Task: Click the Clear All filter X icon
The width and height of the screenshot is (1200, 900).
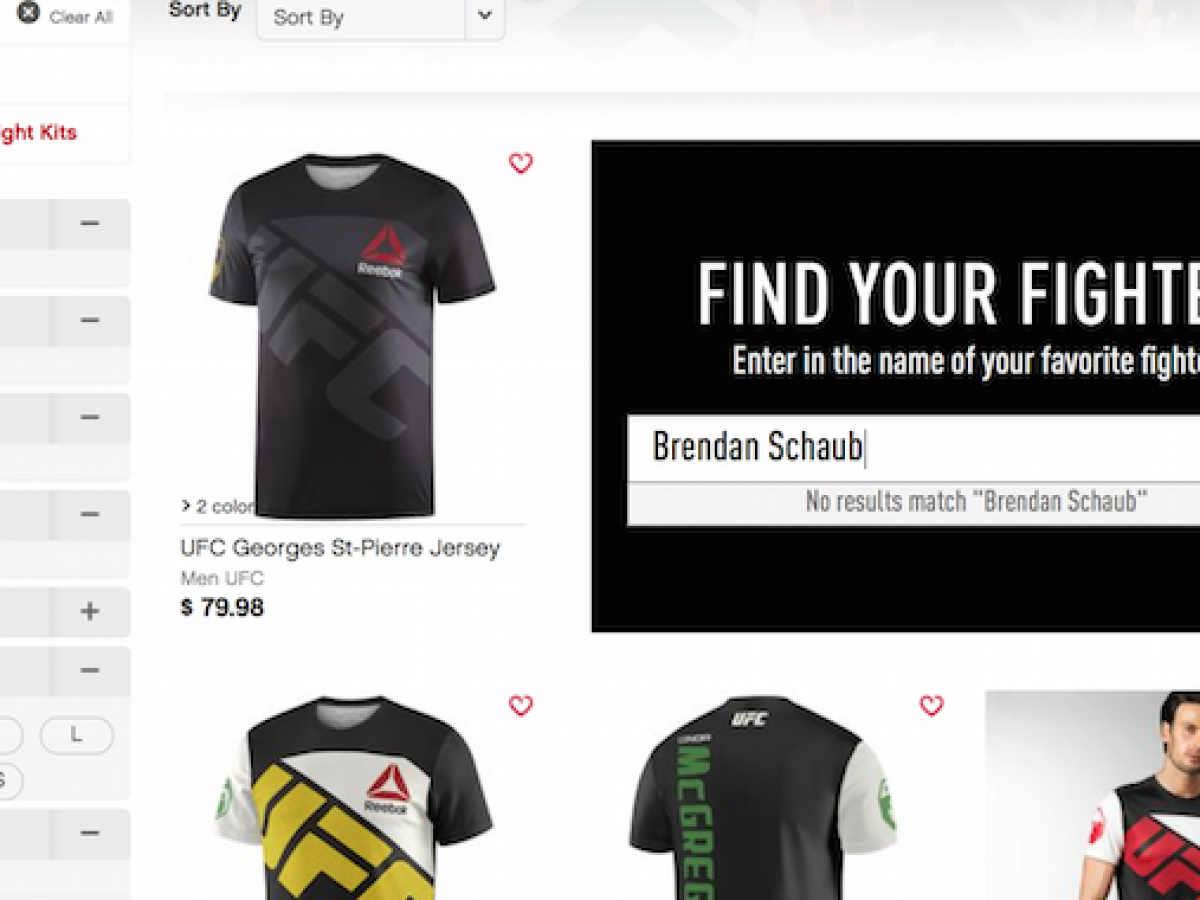Action: (29, 13)
